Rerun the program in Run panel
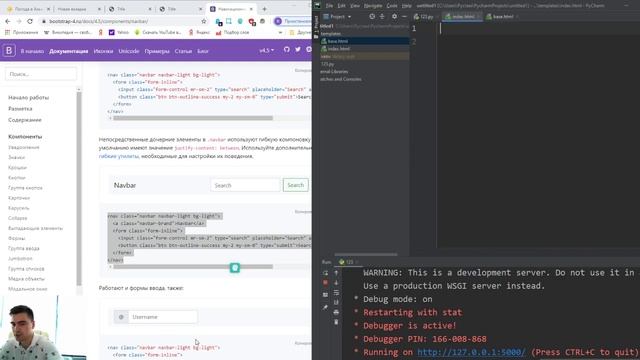640x360 pixels. (325, 273)
